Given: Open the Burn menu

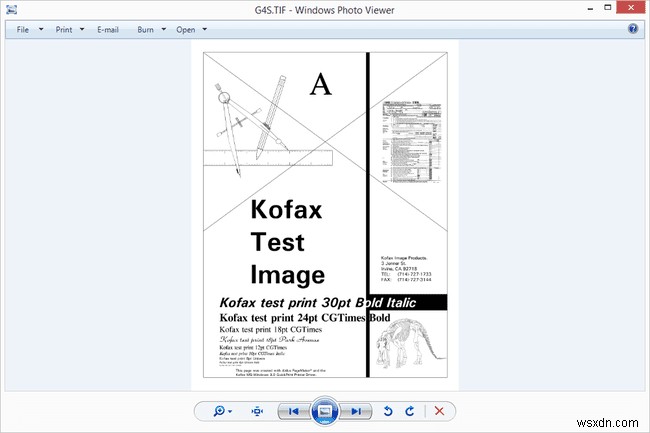Looking at the screenshot, I should pos(145,30).
